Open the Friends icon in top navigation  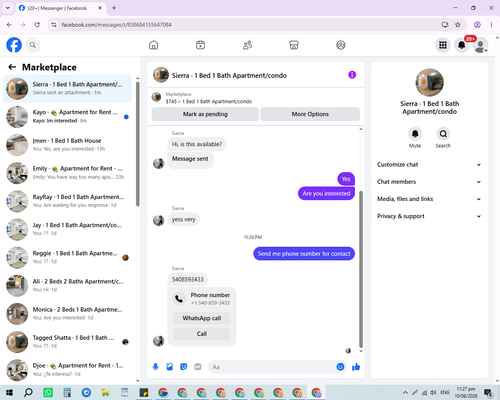coord(247,45)
